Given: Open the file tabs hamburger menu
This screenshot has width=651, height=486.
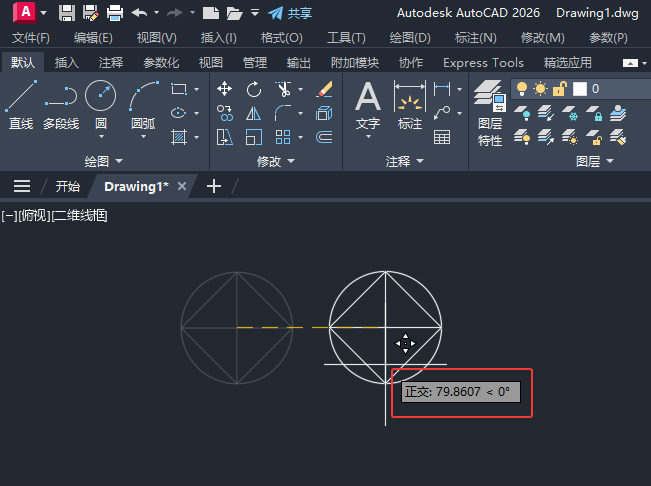Looking at the screenshot, I should pos(22,186).
